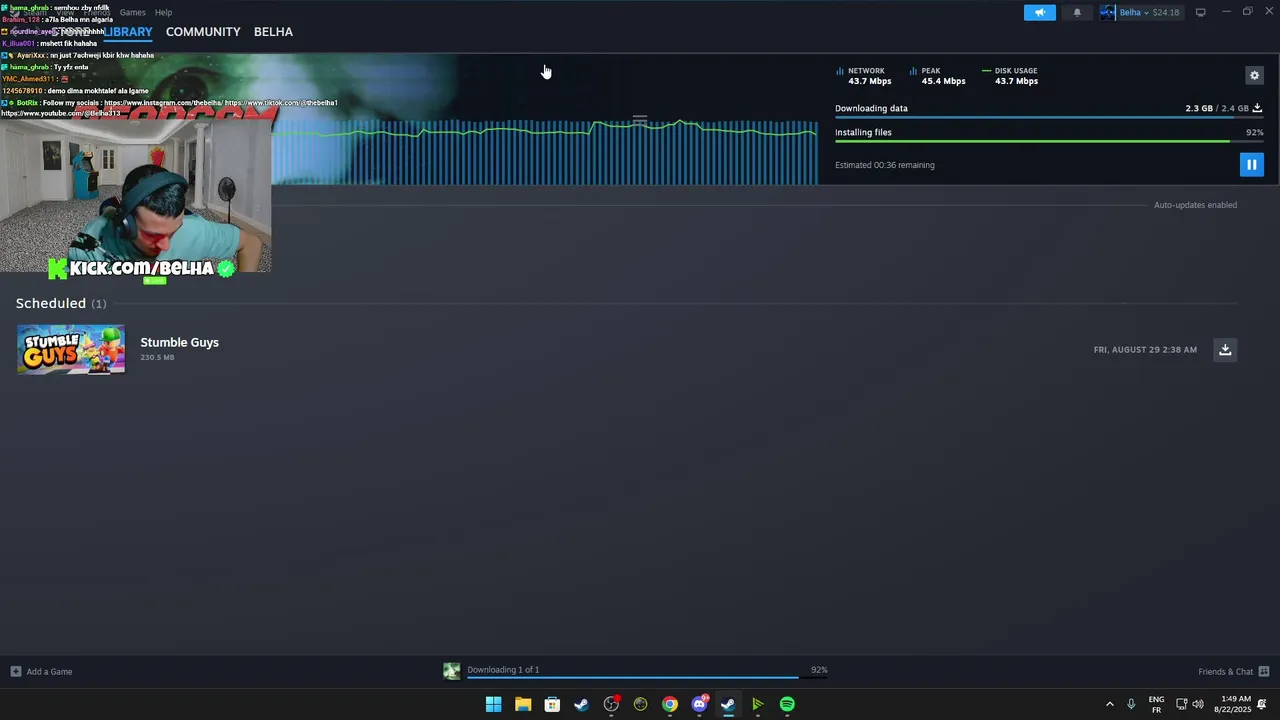Viewport: 1280px width, 720px height.
Task: Click the NETWORK speed graph legend
Action: coord(863,76)
